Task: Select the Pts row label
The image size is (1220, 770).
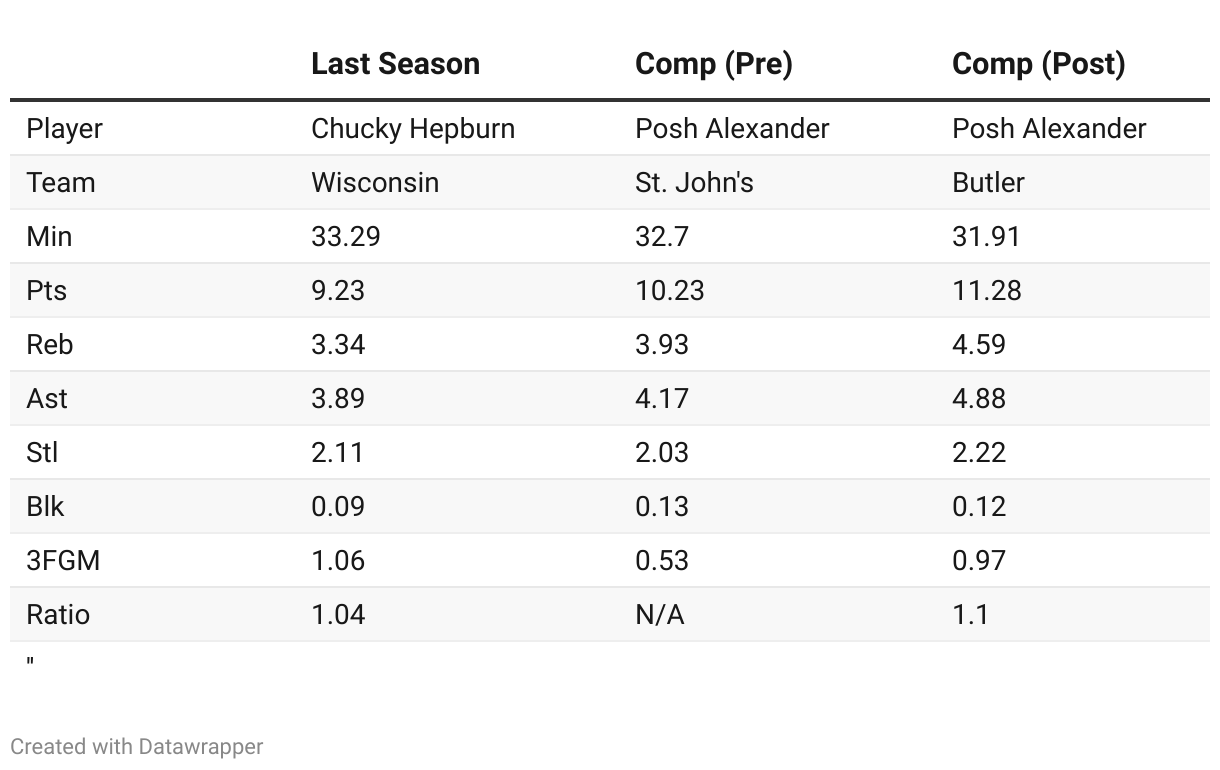Action: (47, 291)
